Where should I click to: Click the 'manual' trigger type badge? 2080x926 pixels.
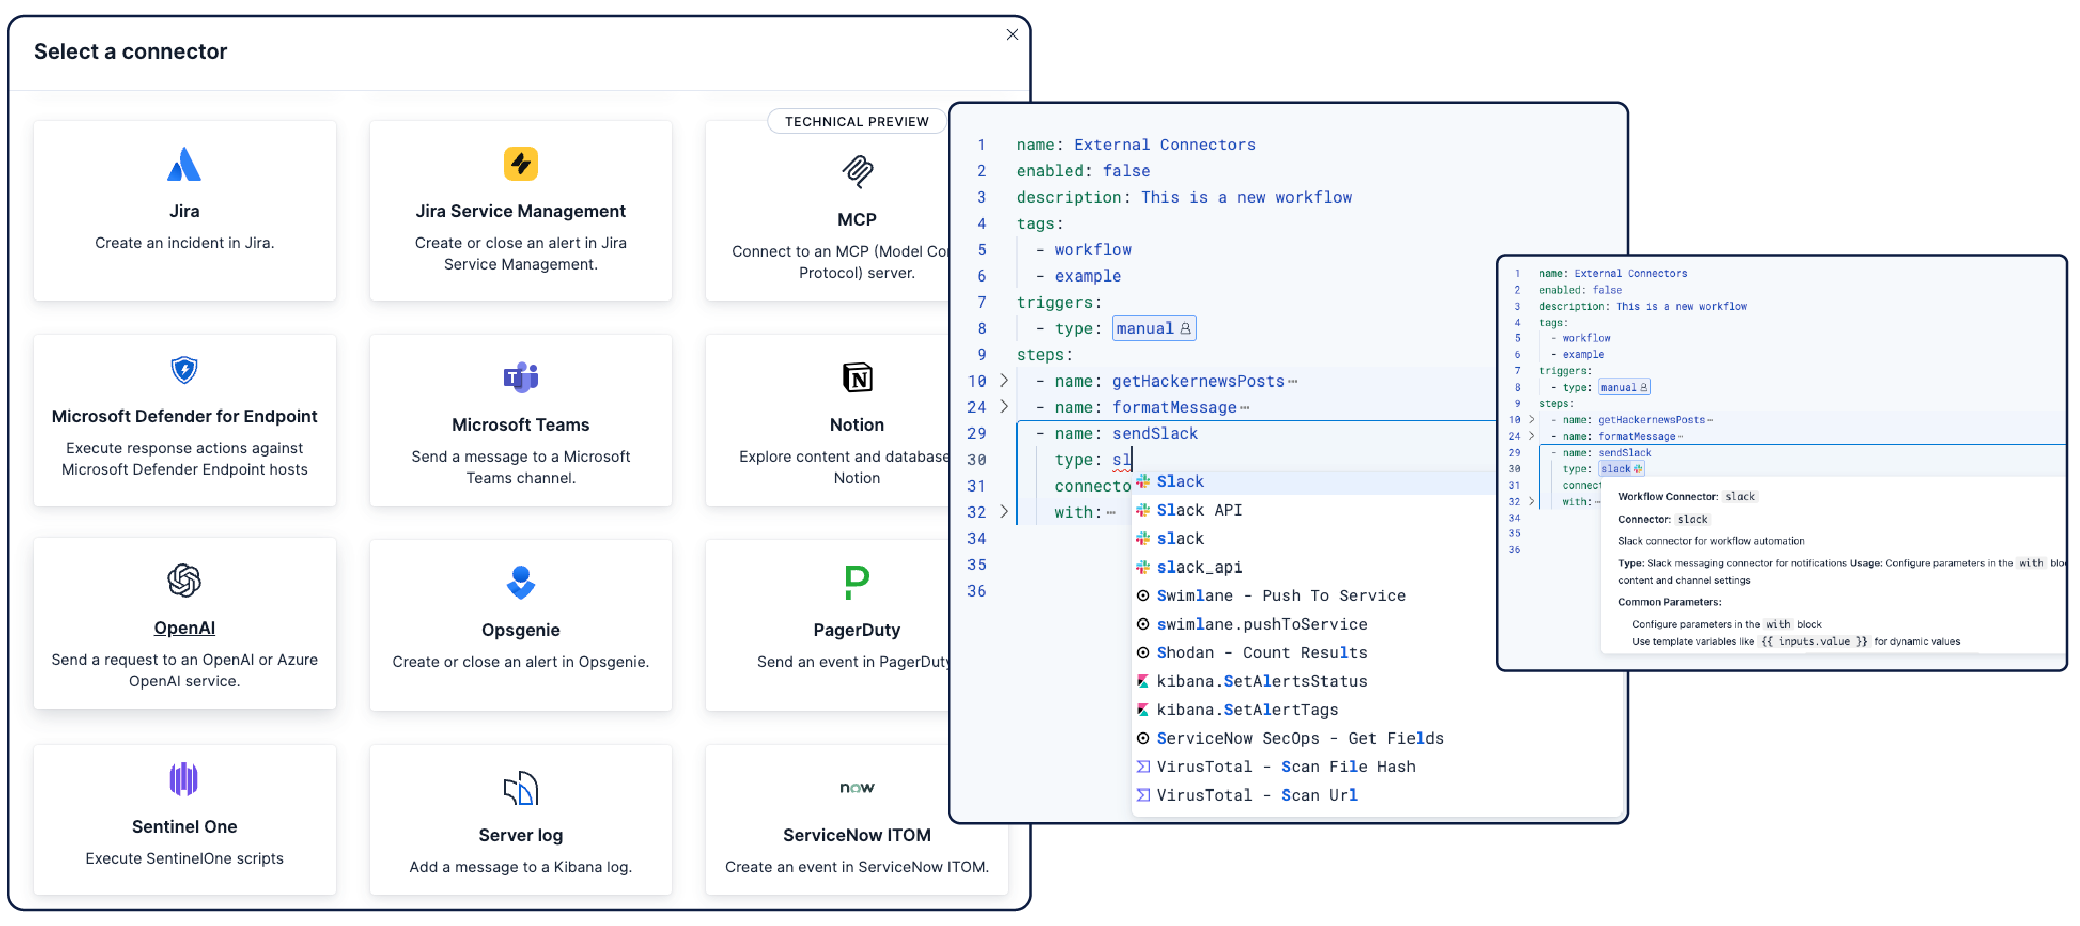1153,329
